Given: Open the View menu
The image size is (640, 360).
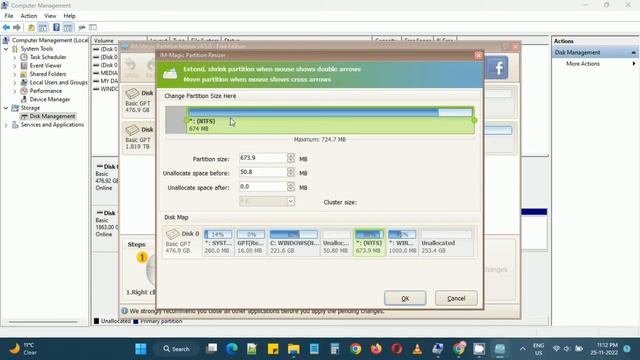Looking at the screenshot, I should click(x=50, y=16).
